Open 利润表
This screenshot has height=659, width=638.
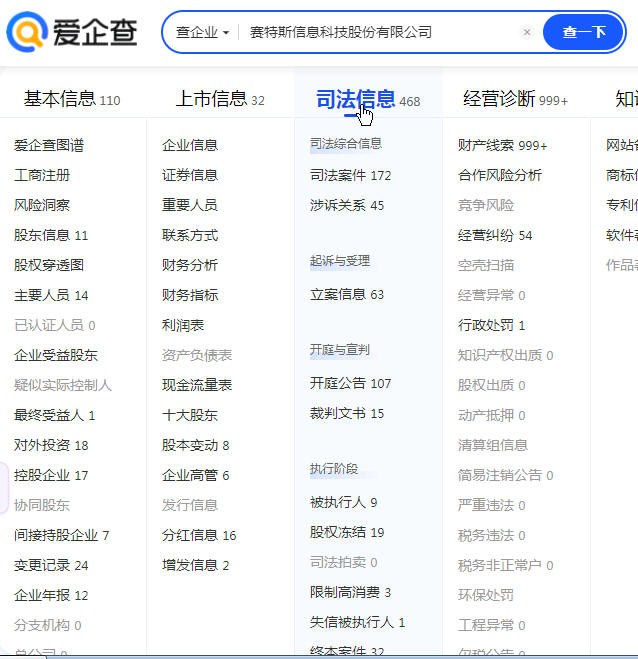coord(183,325)
